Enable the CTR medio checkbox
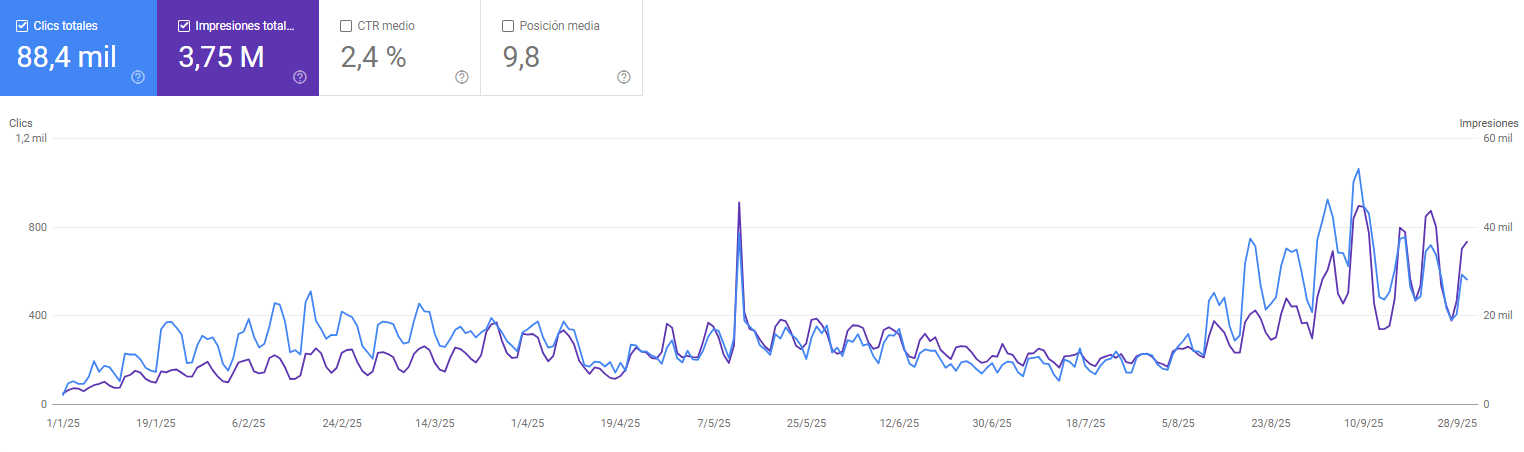1524x452 pixels. tap(346, 26)
